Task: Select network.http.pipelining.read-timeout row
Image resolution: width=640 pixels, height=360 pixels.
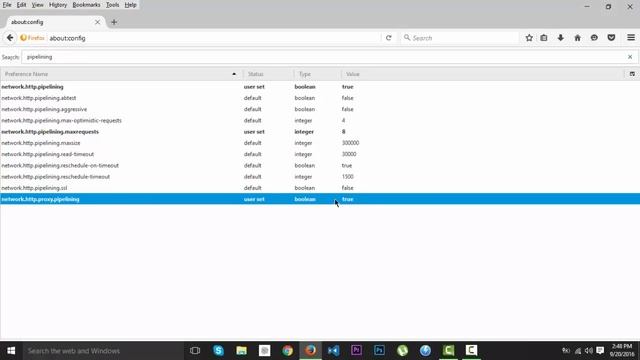Action: (x=320, y=154)
